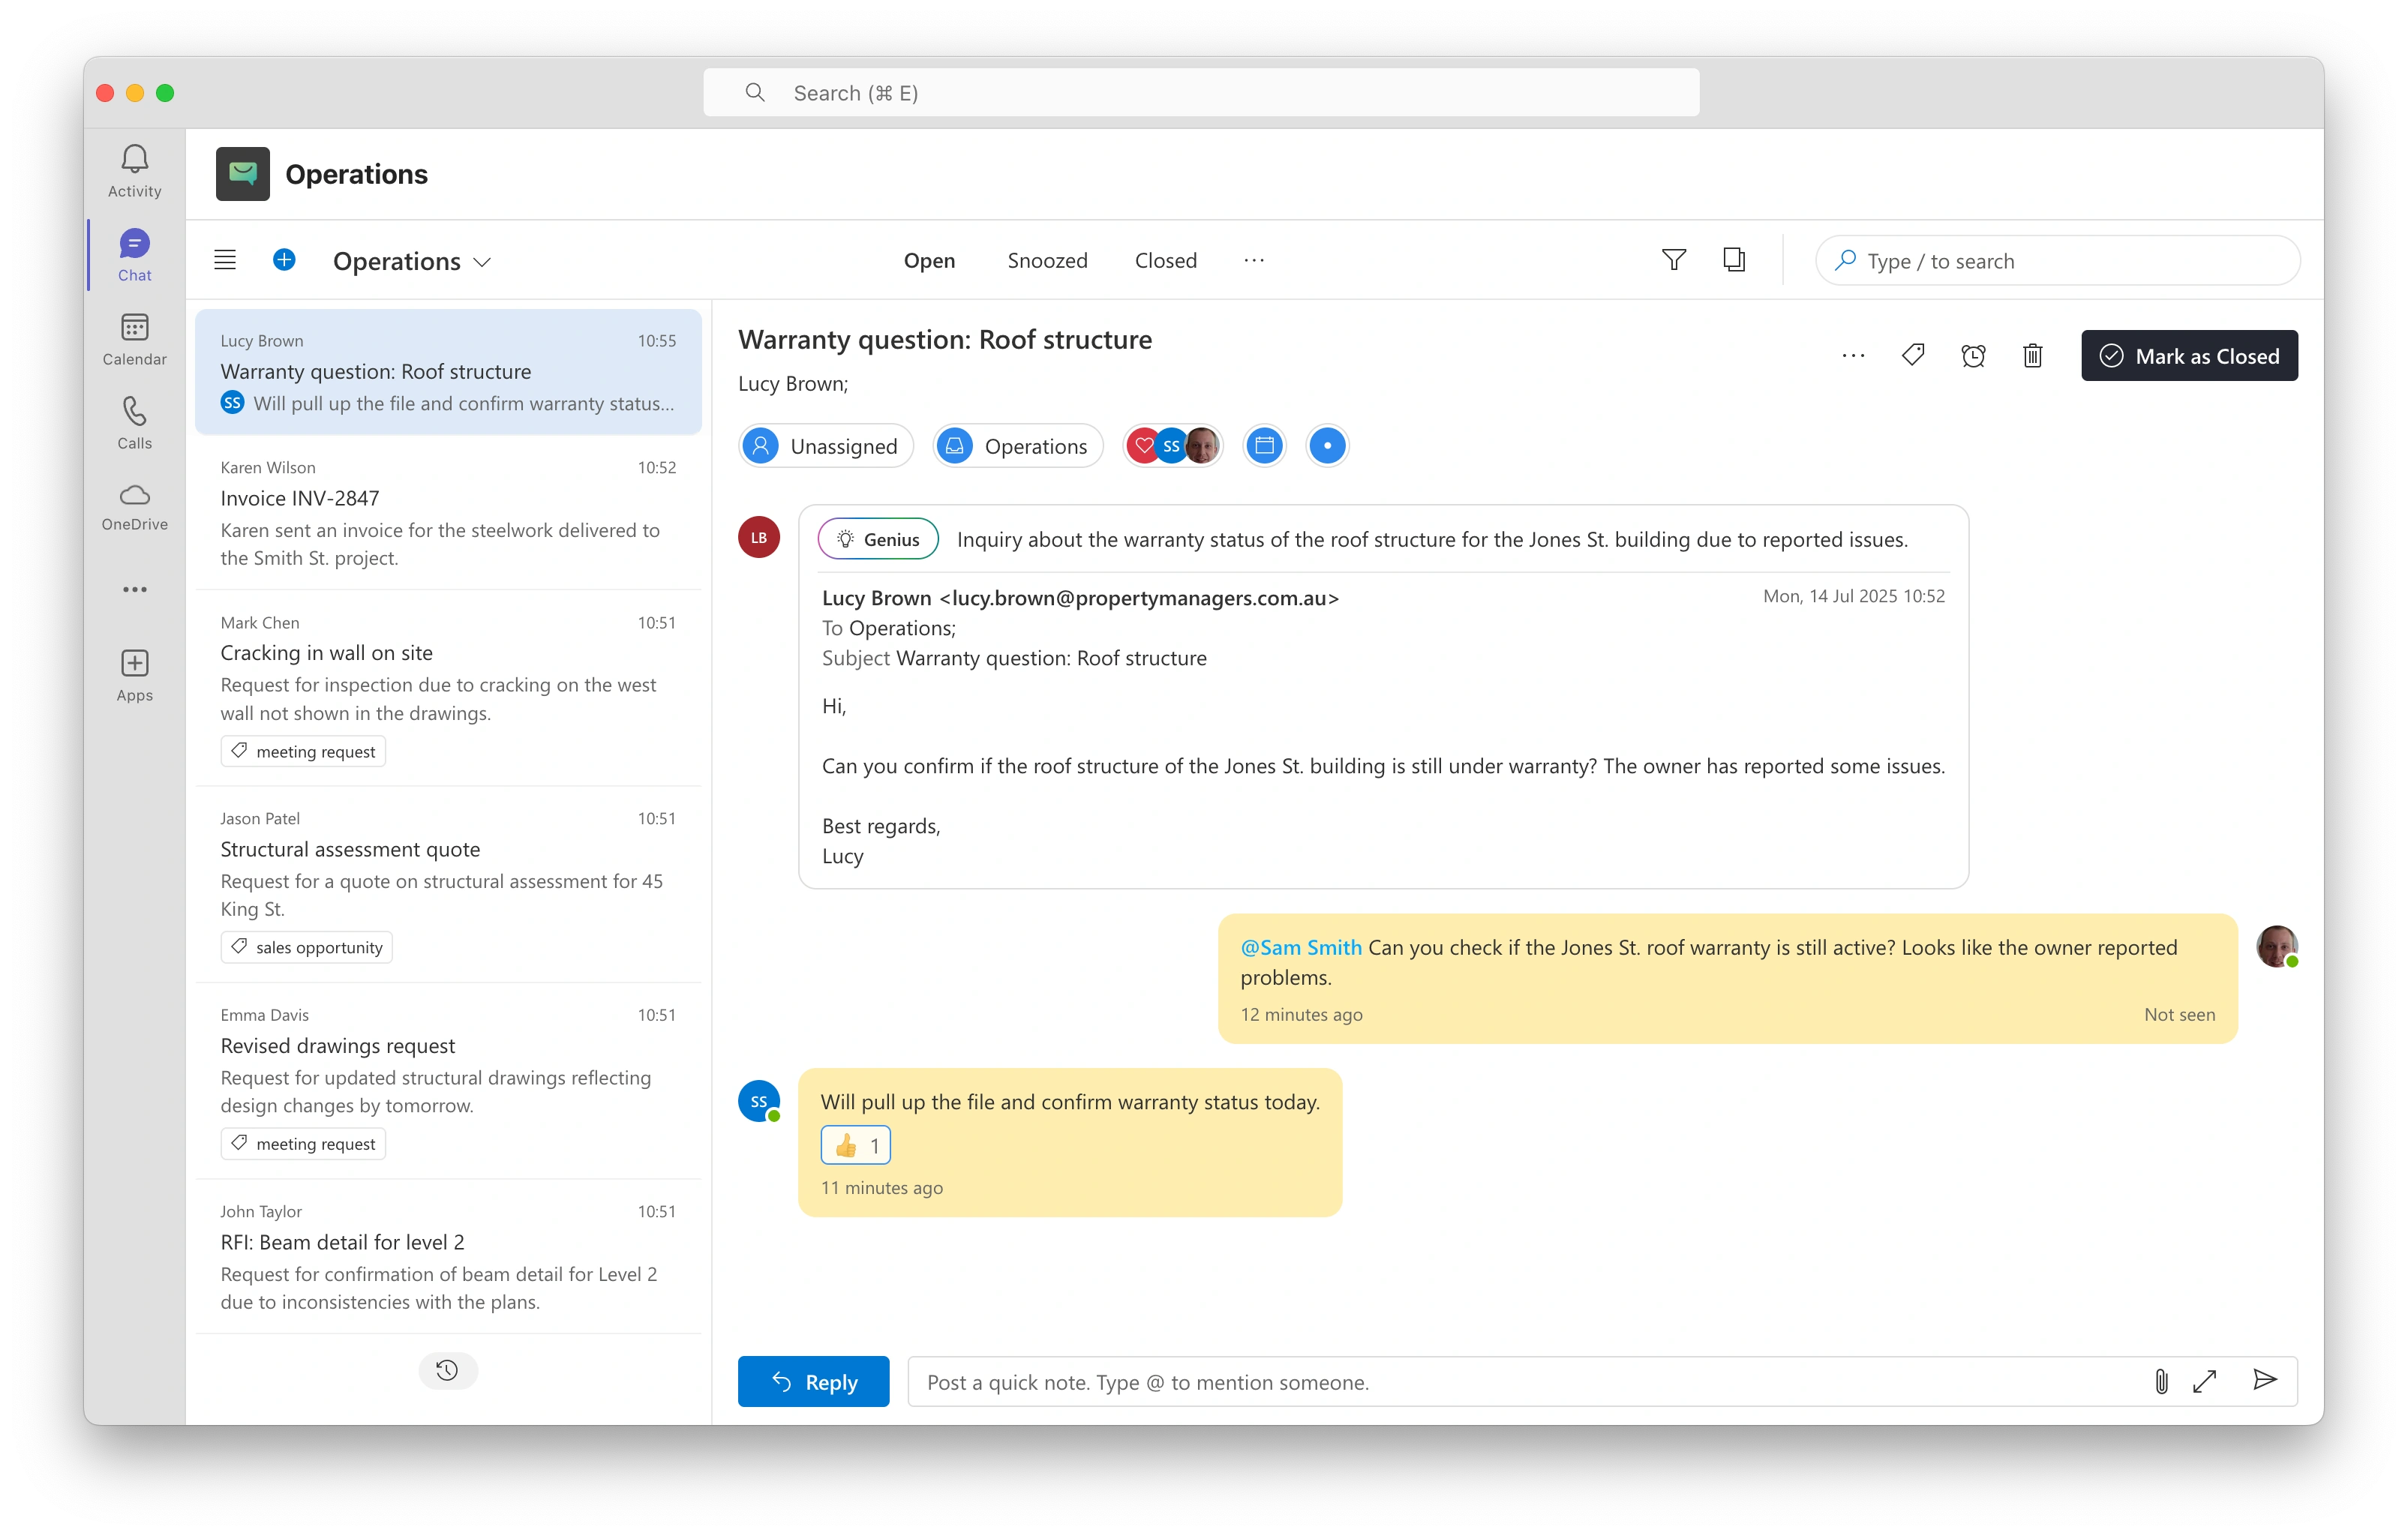Create new item with blue plus icon

pos(284,260)
